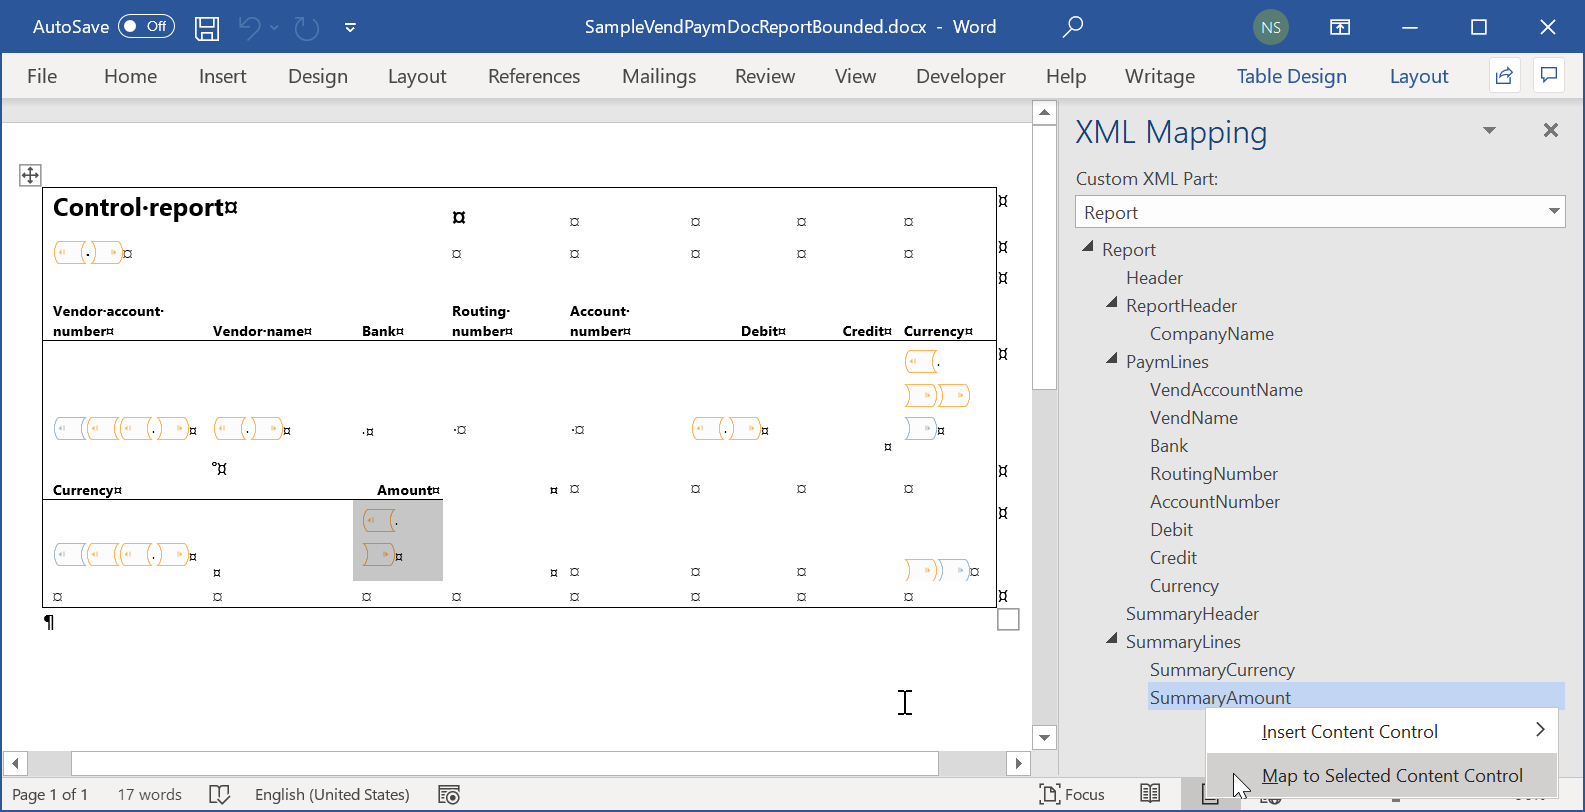Expand Insert Content Control submenu arrow

(x=1540, y=730)
